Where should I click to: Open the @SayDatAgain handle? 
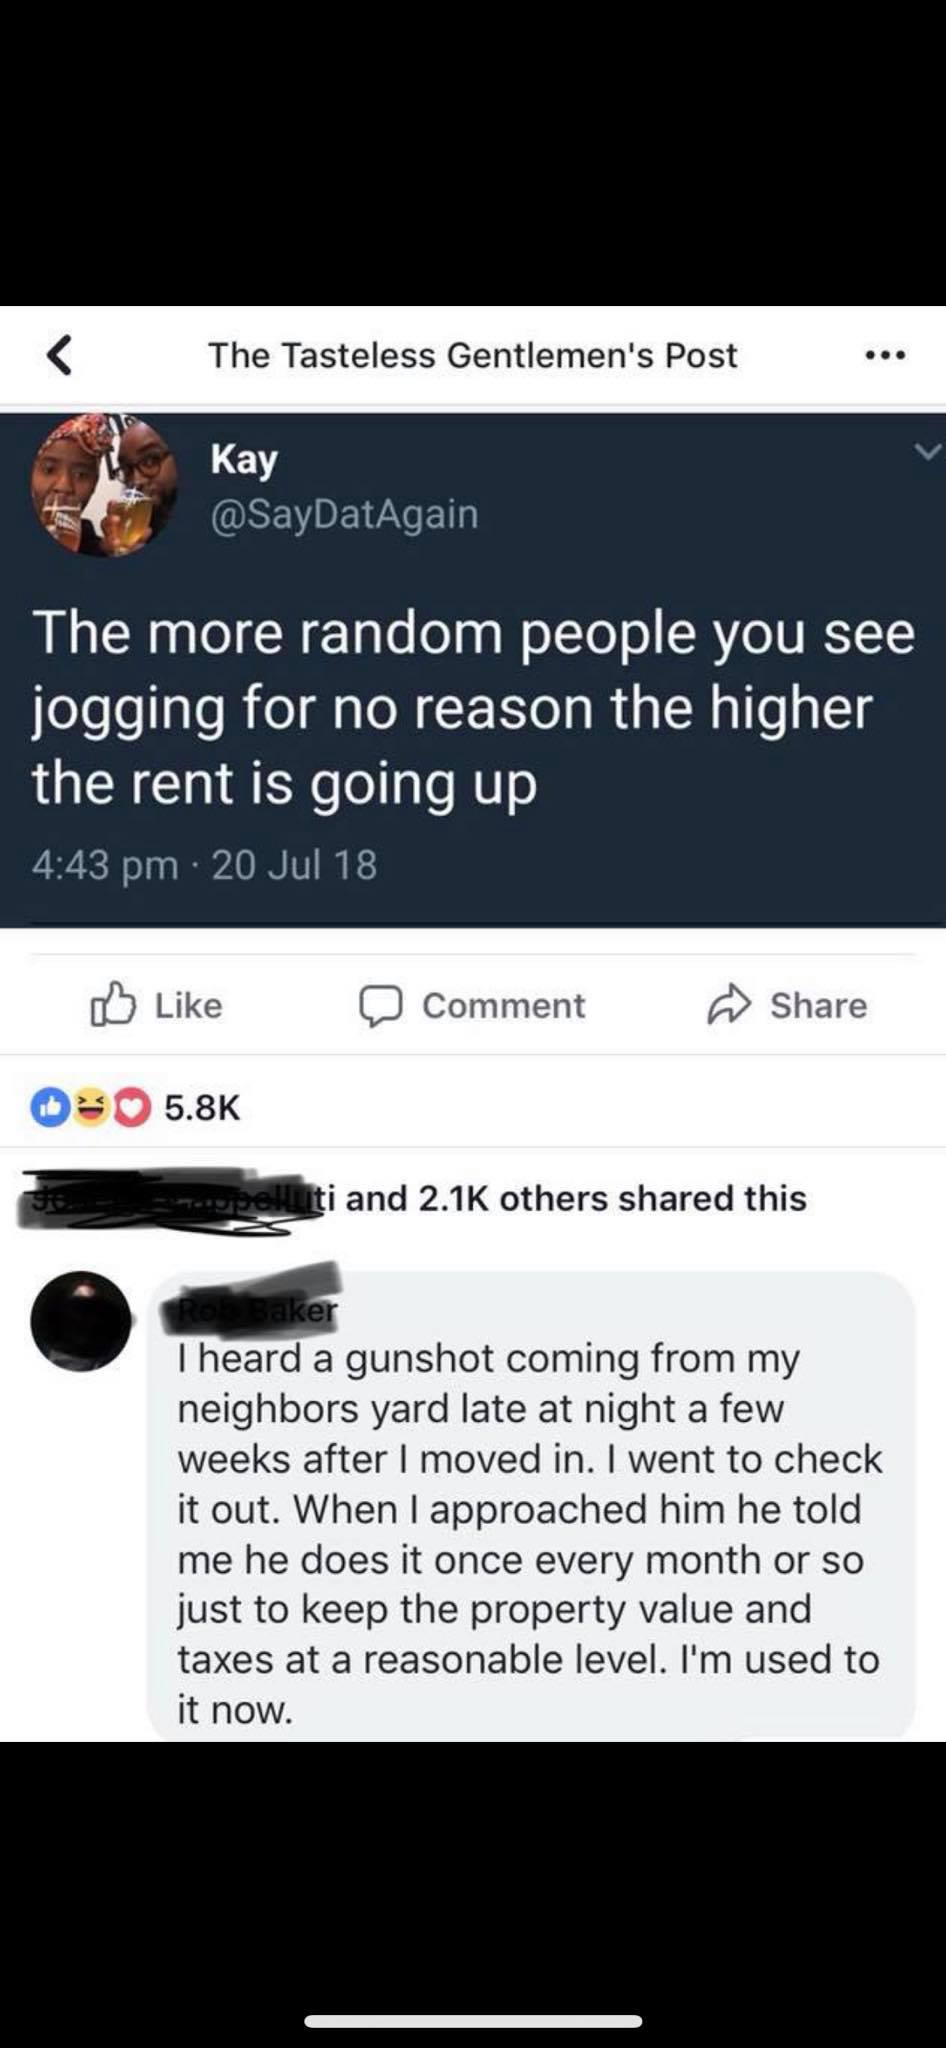[344, 514]
